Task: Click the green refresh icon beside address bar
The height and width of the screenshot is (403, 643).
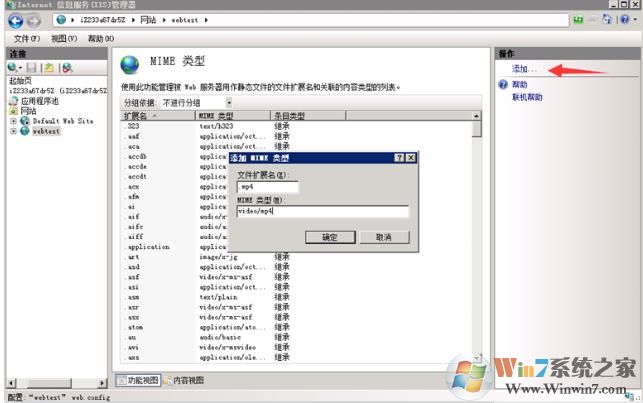Action: 578,20
